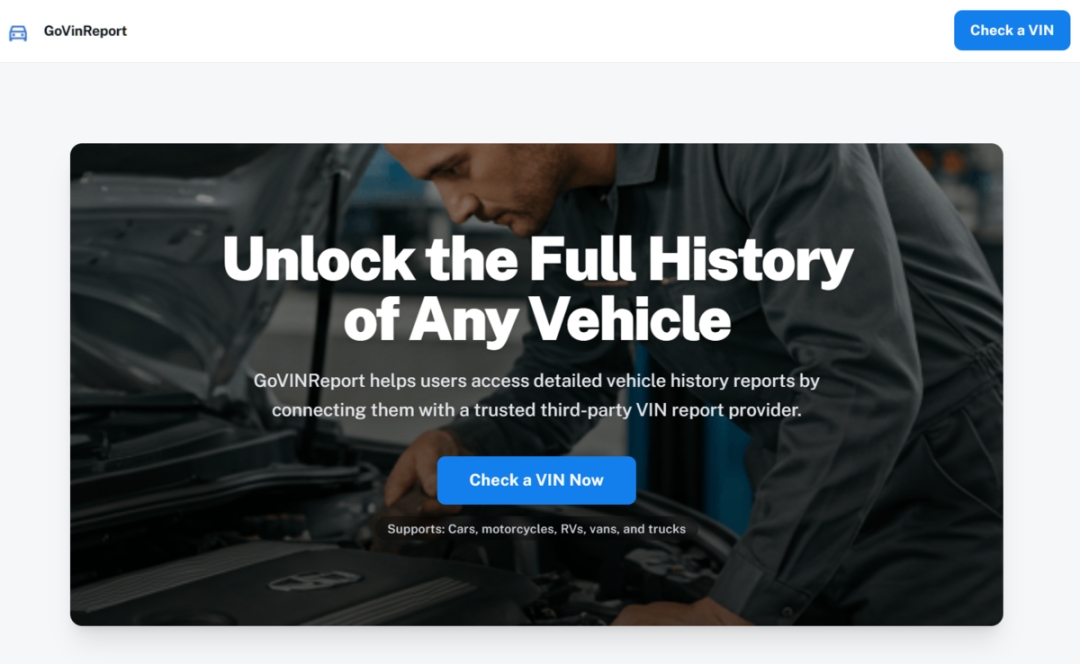Click the gray page background above hero
Image resolution: width=1080 pixels, height=664 pixels.
pyautogui.click(x=537, y=103)
